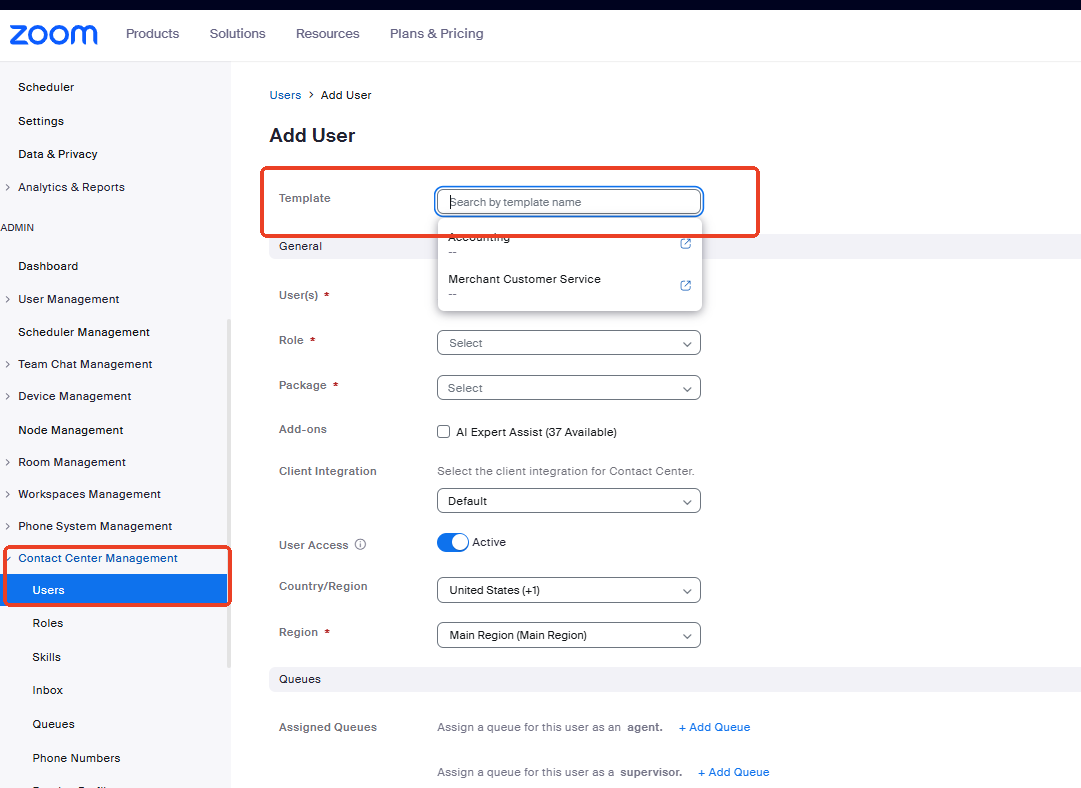The image size is (1081, 788).
Task: Expand Room Management sidebar item
Action: pos(8,463)
